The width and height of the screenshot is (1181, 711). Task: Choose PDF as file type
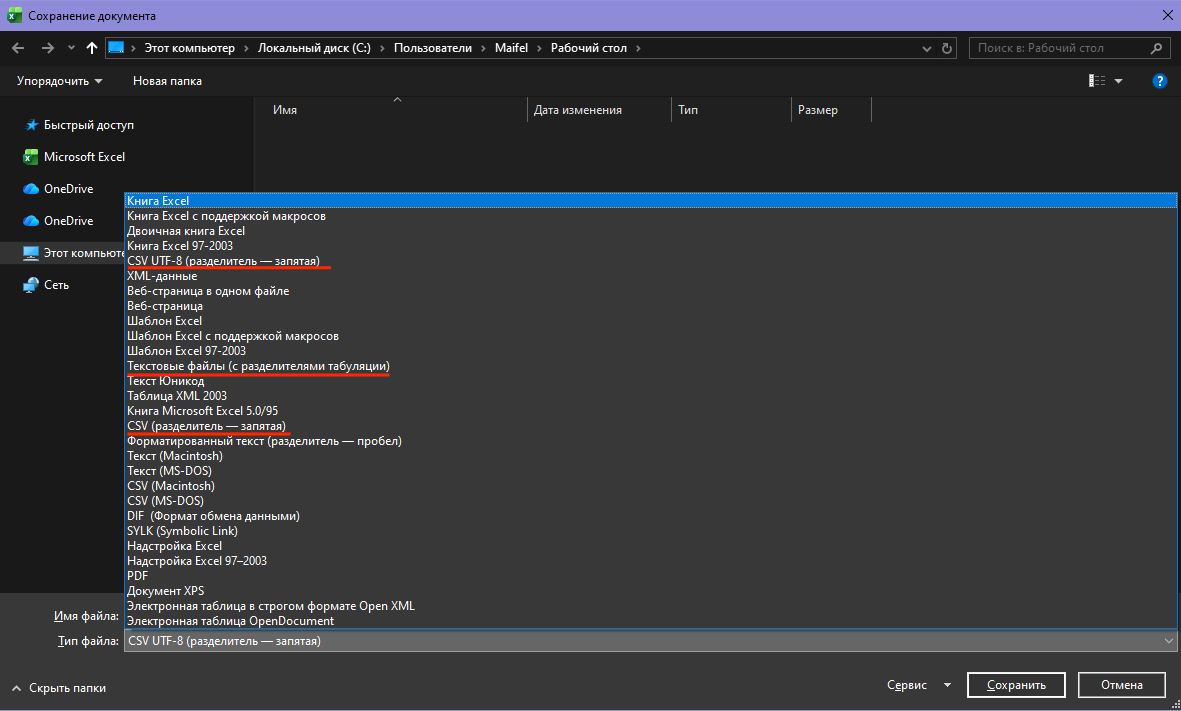pyautogui.click(x=650, y=576)
